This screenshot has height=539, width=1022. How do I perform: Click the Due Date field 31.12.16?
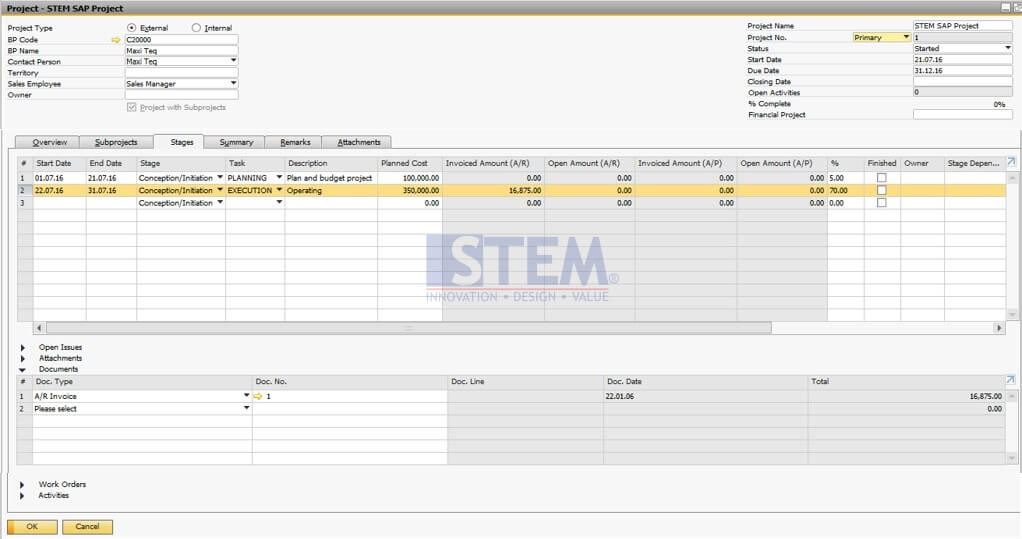(963, 70)
